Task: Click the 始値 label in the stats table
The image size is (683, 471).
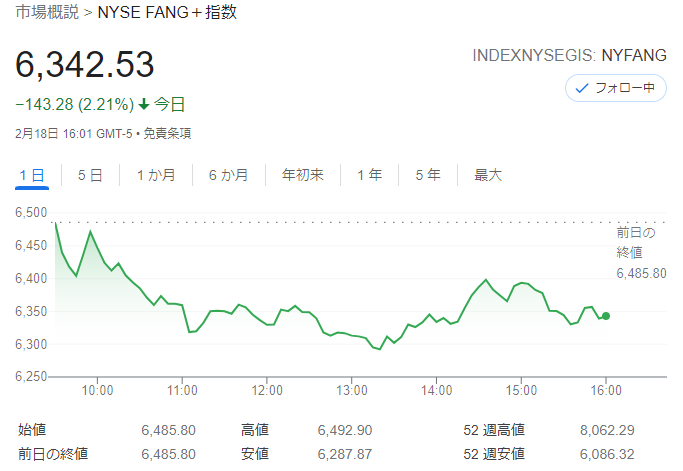Action: pos(32,430)
